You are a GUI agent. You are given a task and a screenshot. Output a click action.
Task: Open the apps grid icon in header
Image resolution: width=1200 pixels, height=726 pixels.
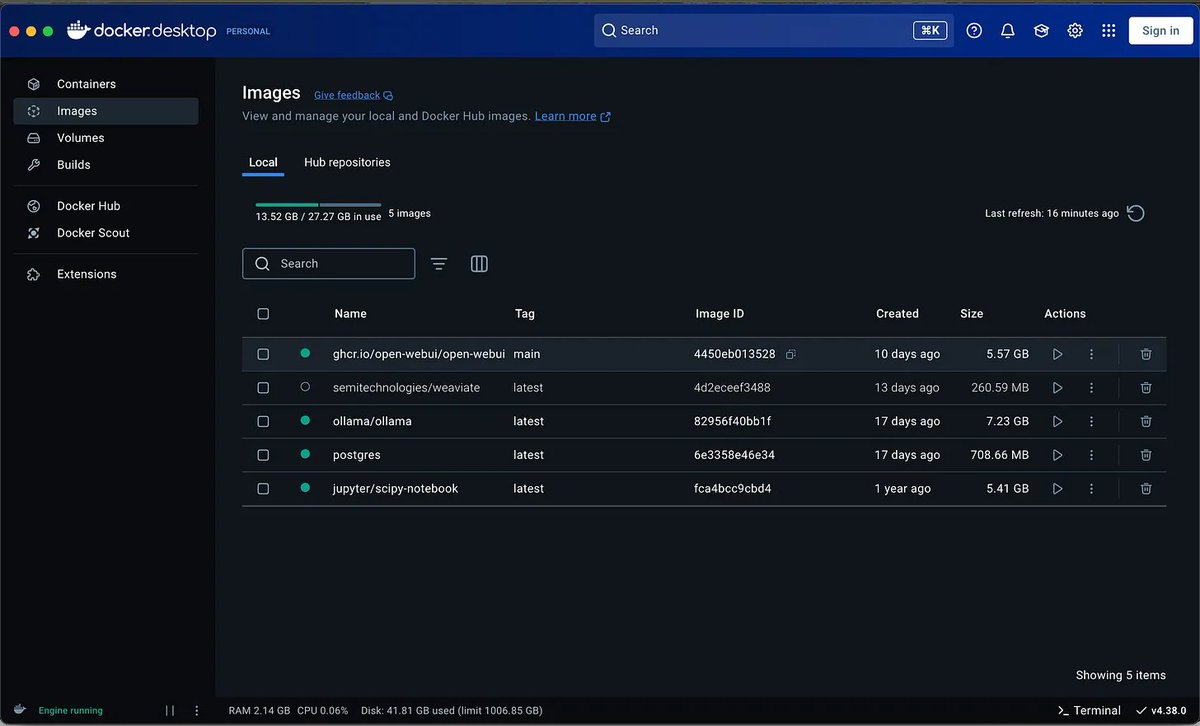point(1108,31)
